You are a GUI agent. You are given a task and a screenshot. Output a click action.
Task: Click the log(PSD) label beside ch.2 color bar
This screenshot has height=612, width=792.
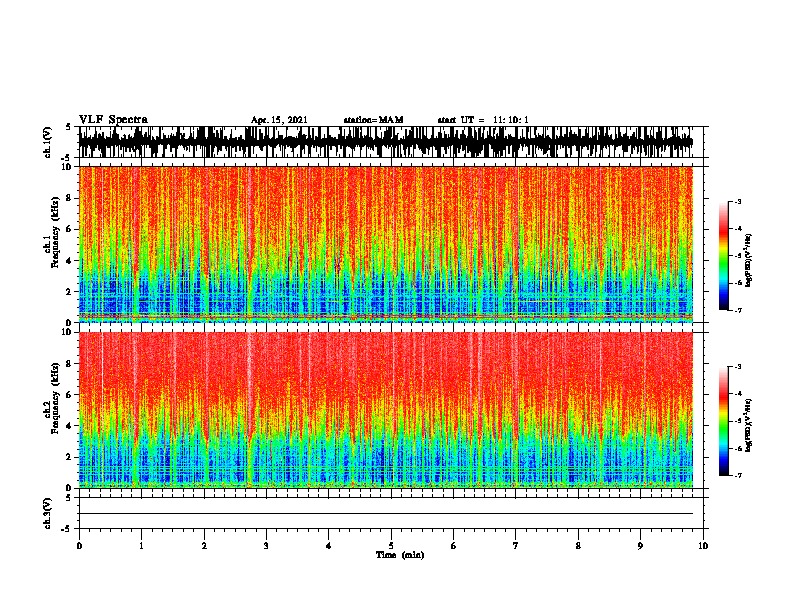[748, 426]
